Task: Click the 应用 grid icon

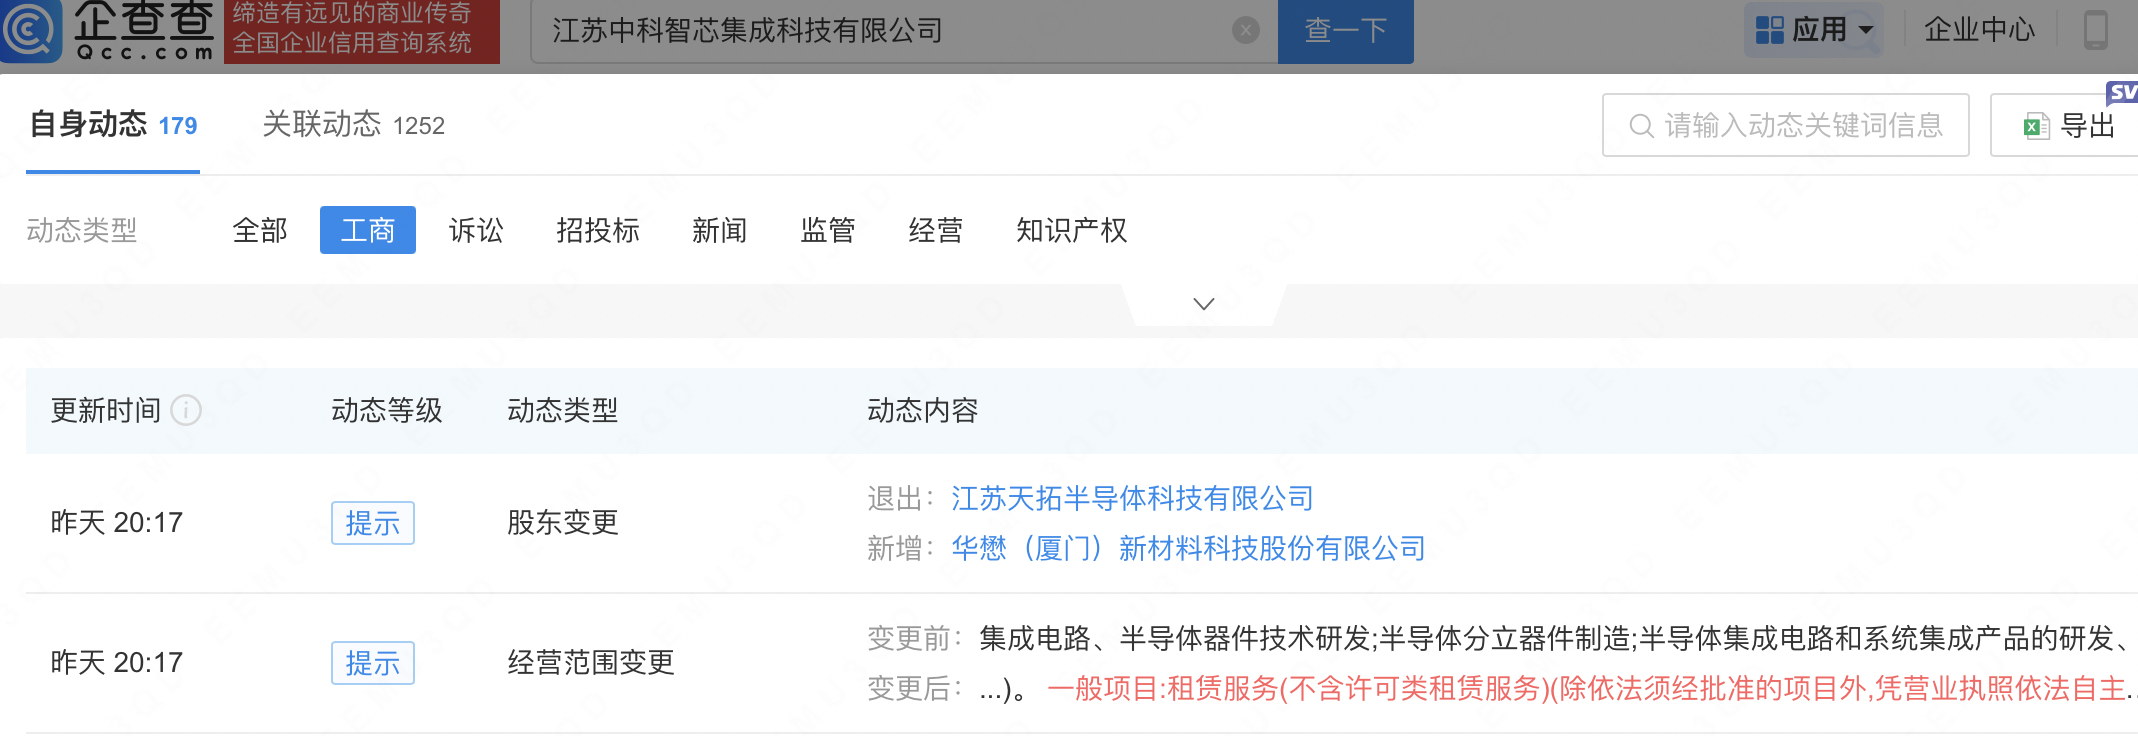Action: click(x=1769, y=30)
